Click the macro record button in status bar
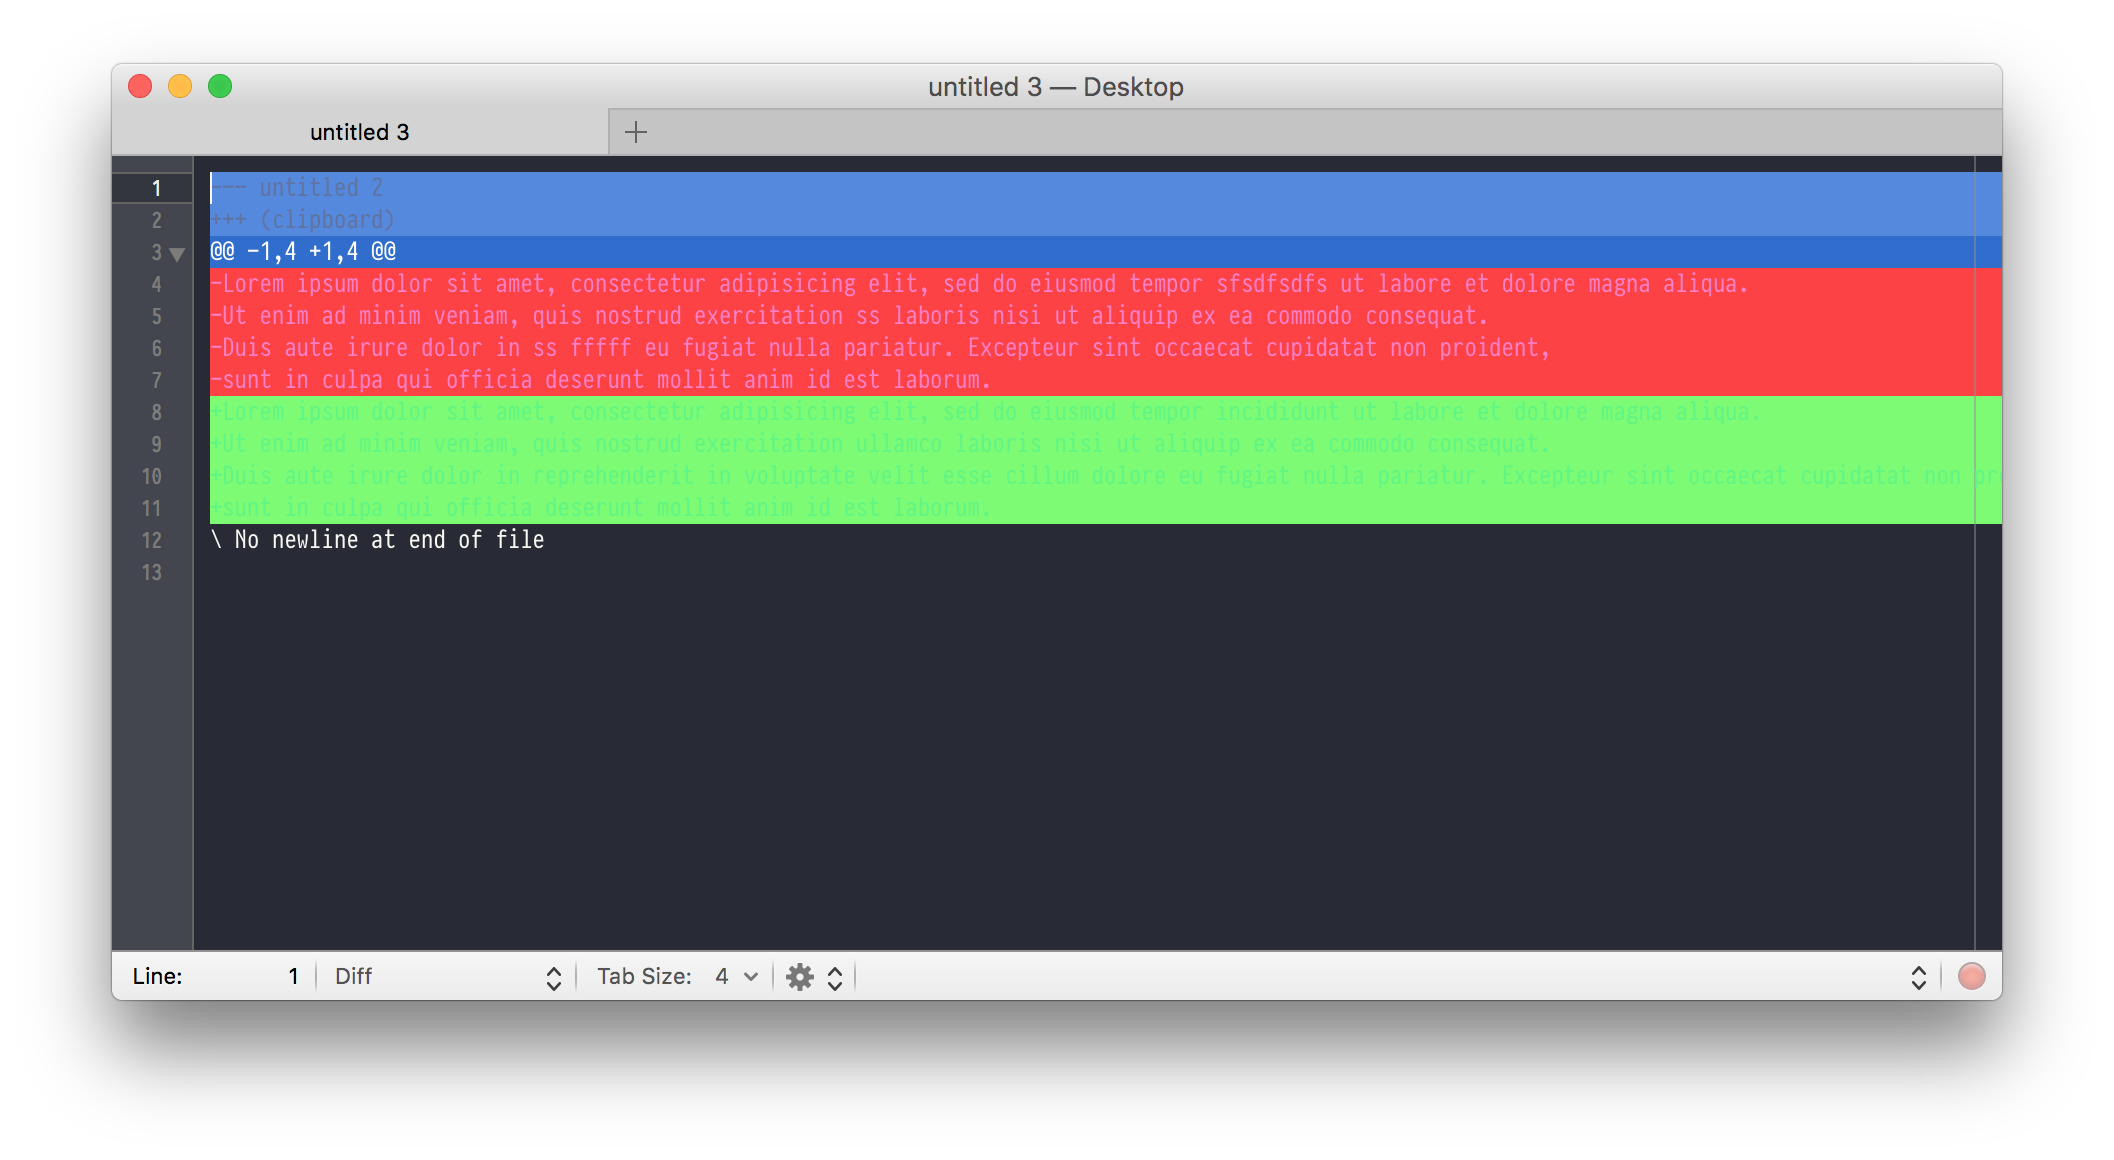 pos(1971,977)
